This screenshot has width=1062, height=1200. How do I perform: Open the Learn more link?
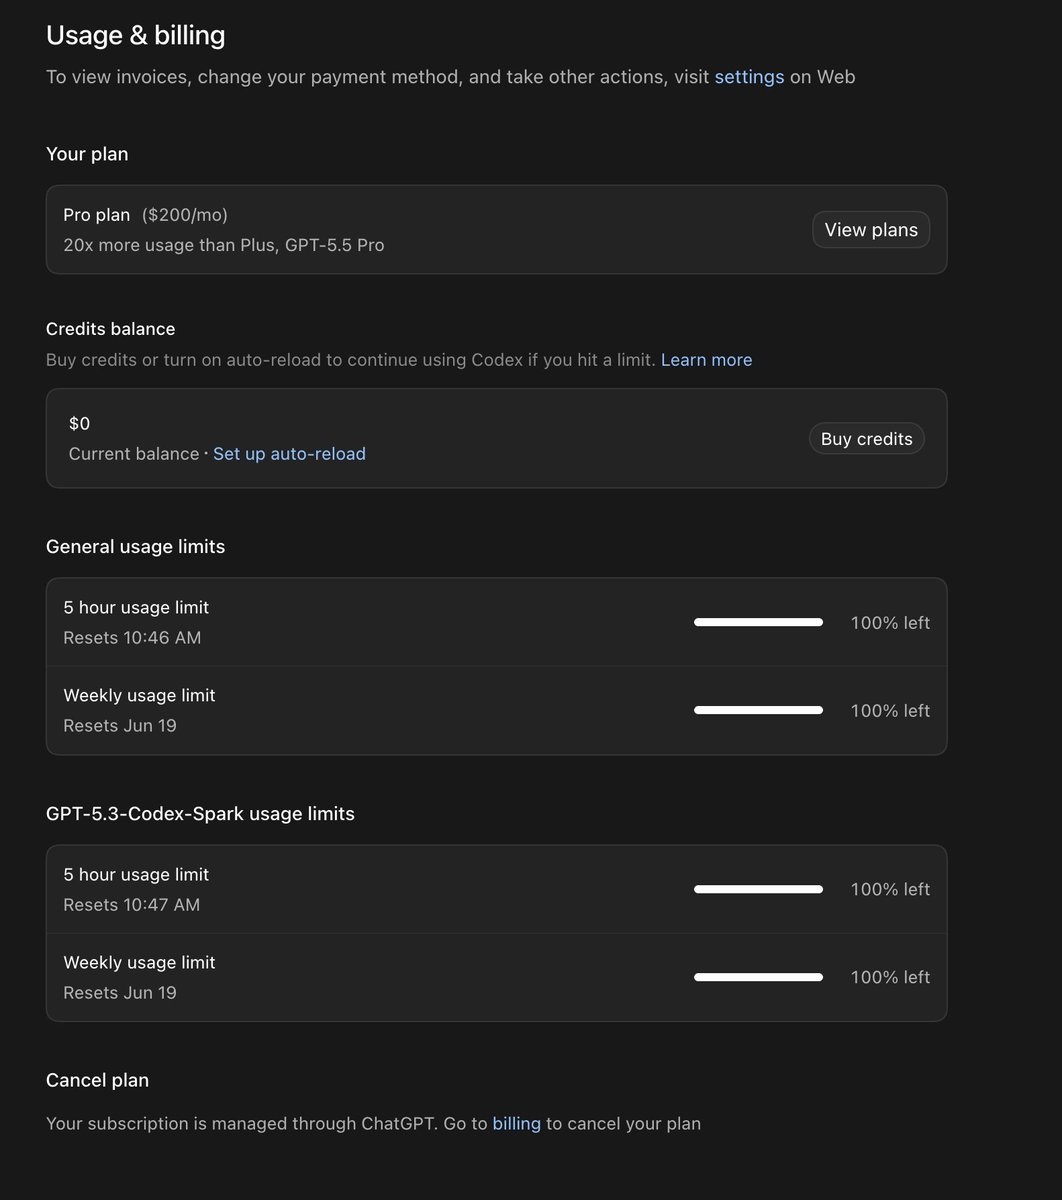click(x=706, y=360)
